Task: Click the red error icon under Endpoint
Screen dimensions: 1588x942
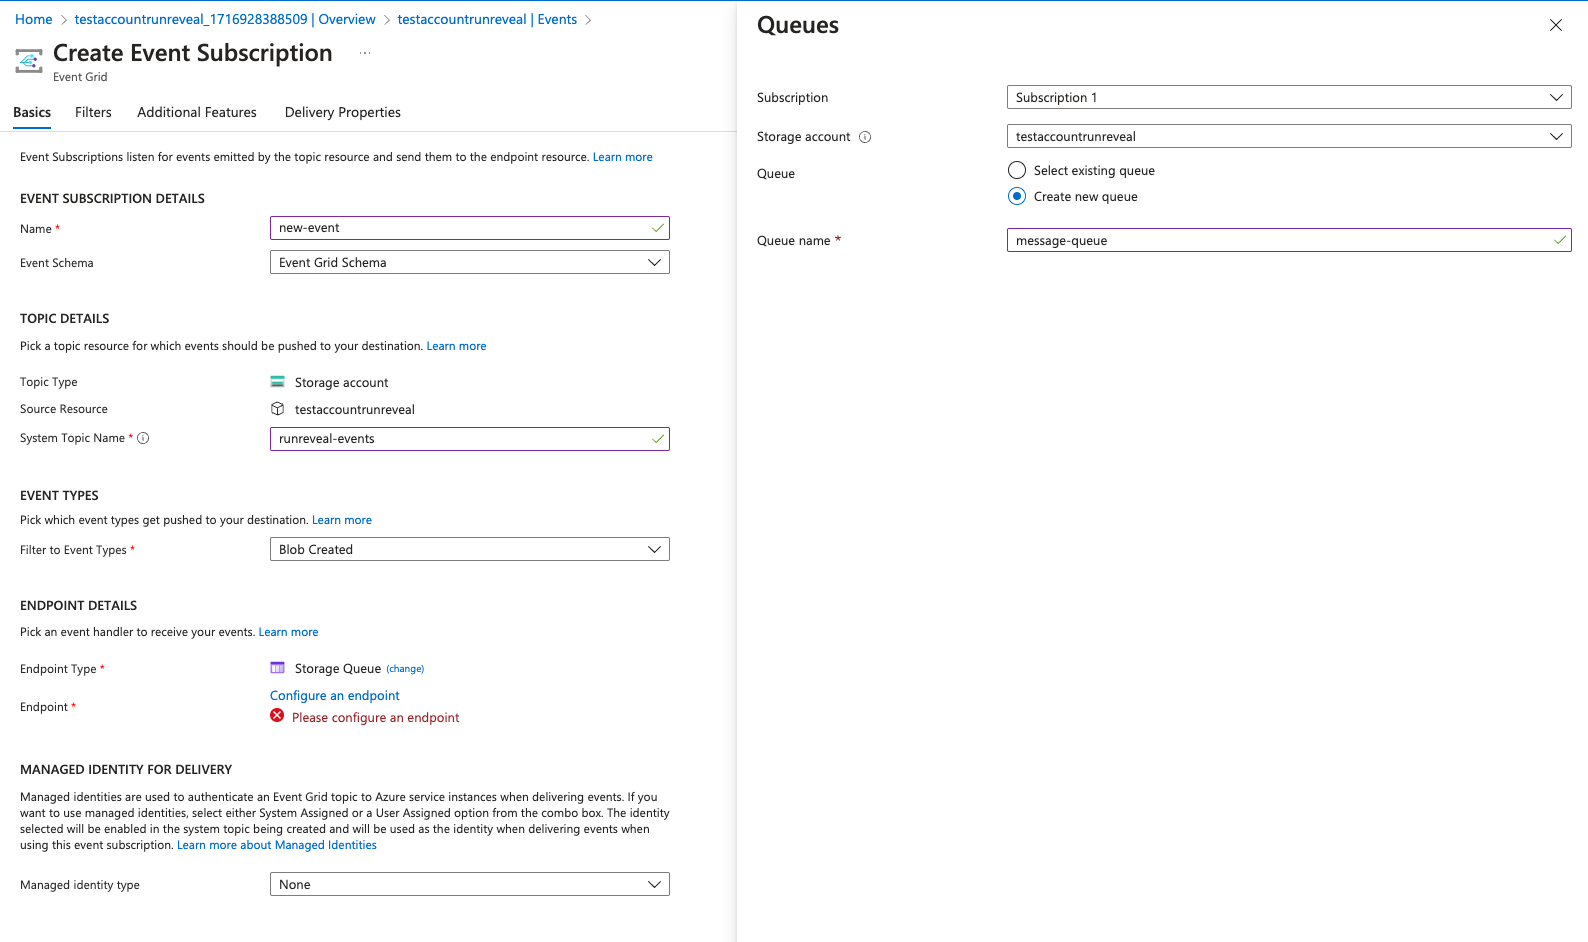Action: 277,716
